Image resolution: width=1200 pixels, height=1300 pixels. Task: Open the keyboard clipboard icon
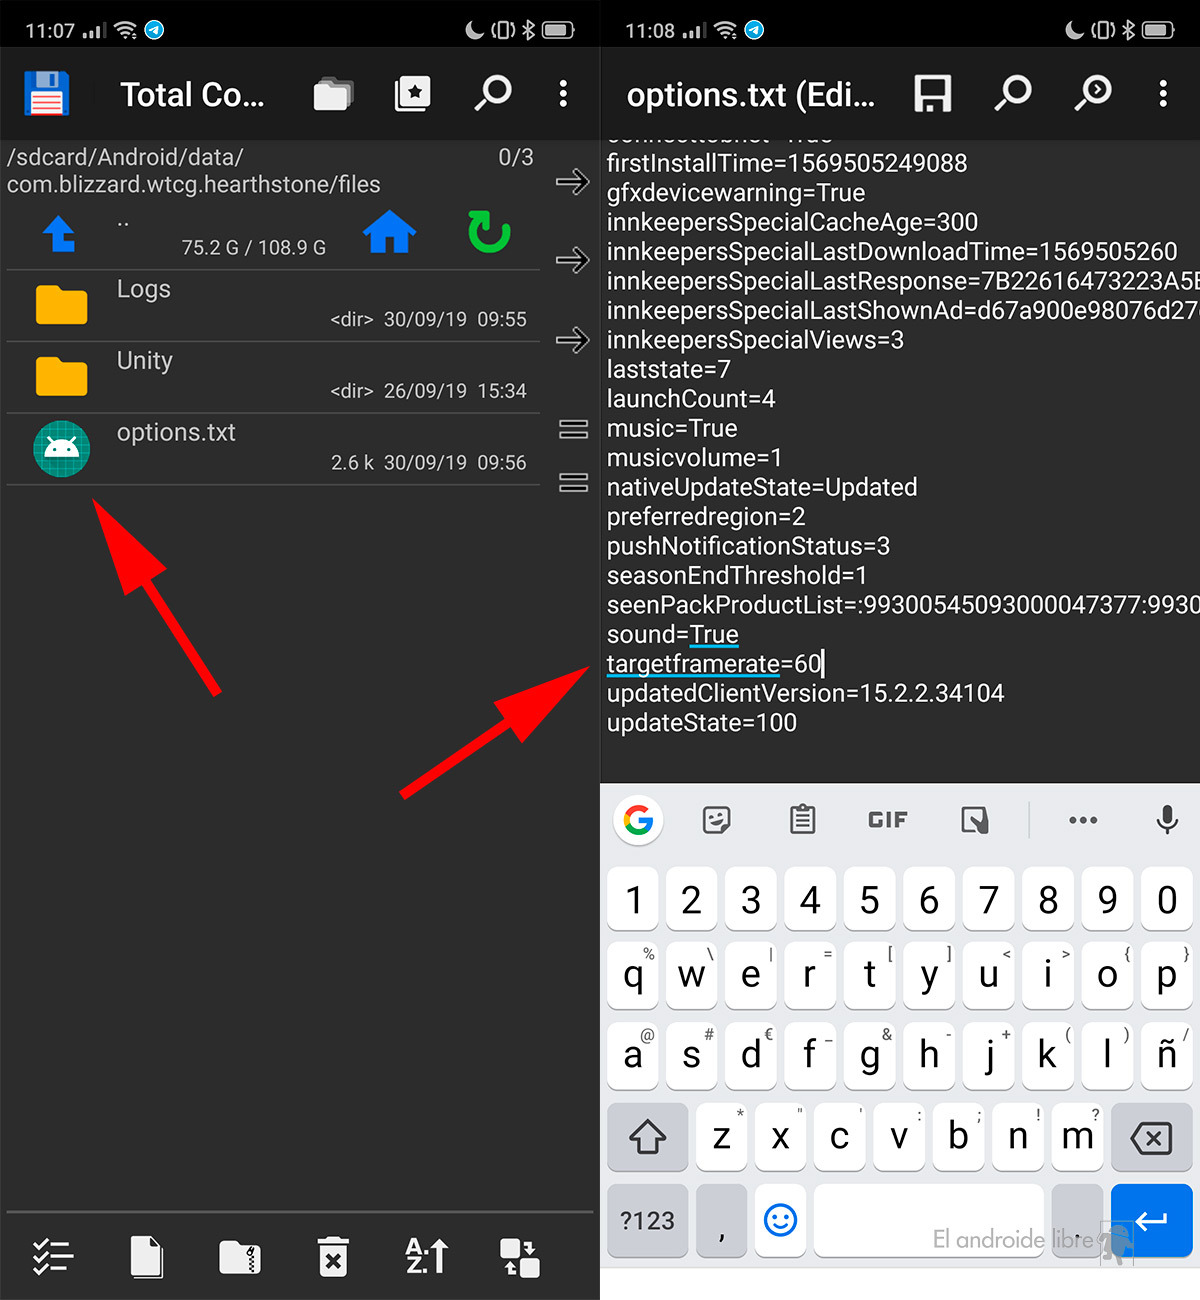(x=802, y=820)
